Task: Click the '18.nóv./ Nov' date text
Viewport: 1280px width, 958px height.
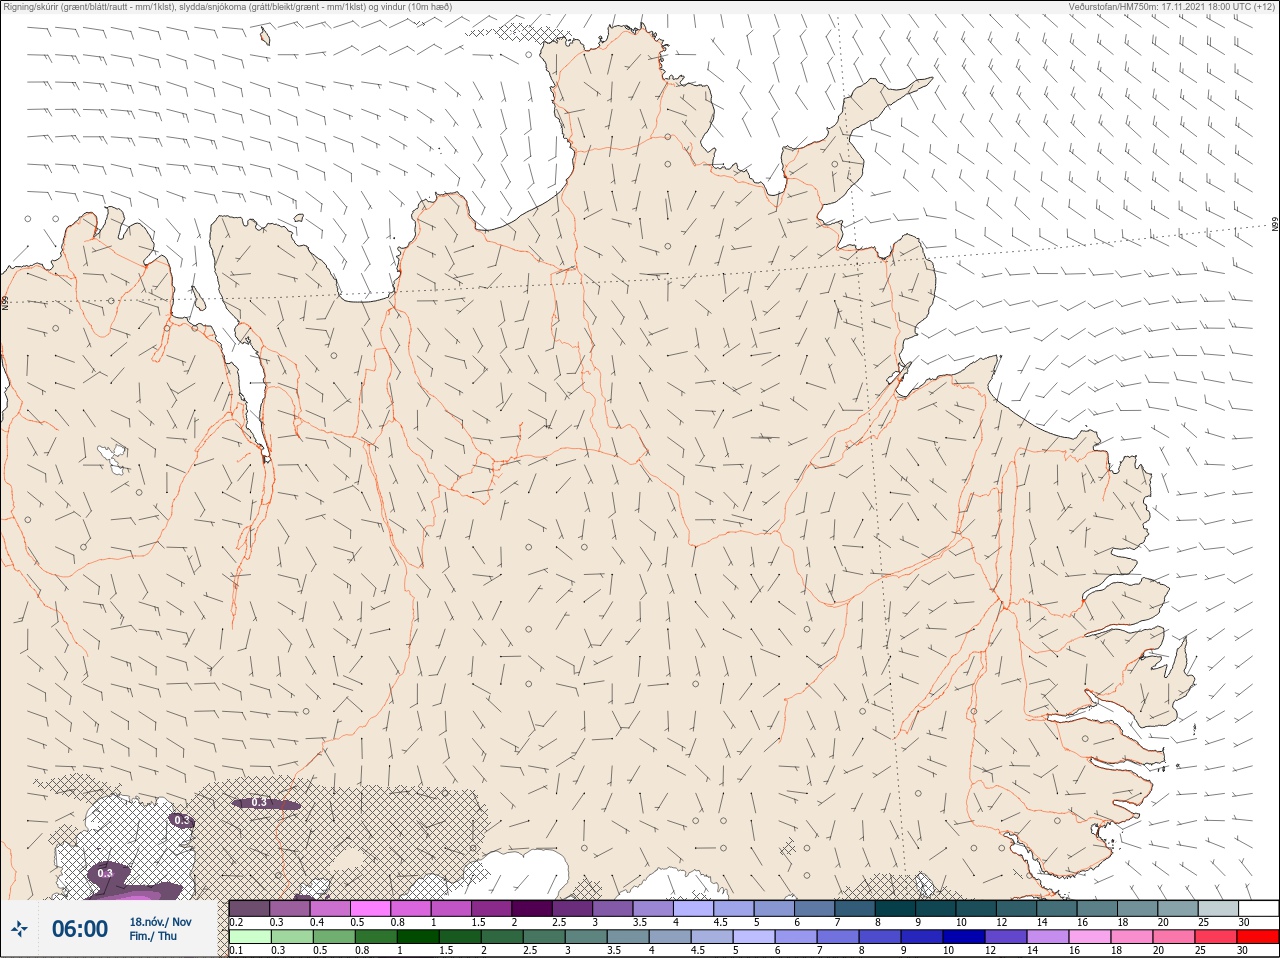Action: click(x=160, y=922)
